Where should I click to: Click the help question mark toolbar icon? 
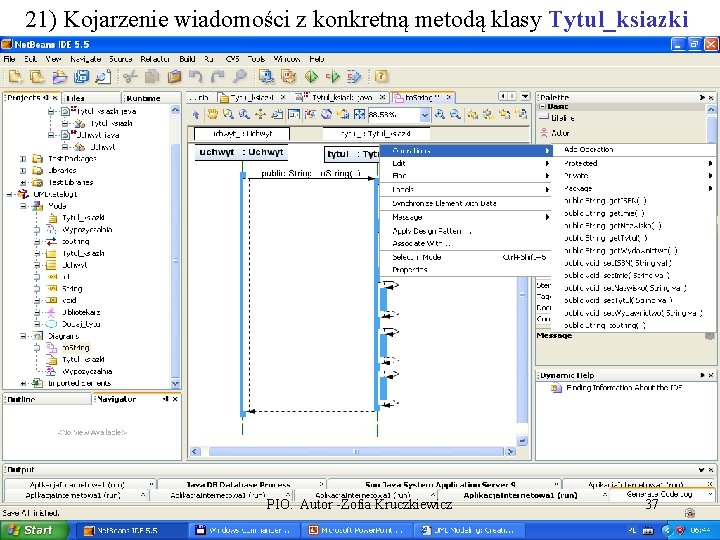coord(381,77)
